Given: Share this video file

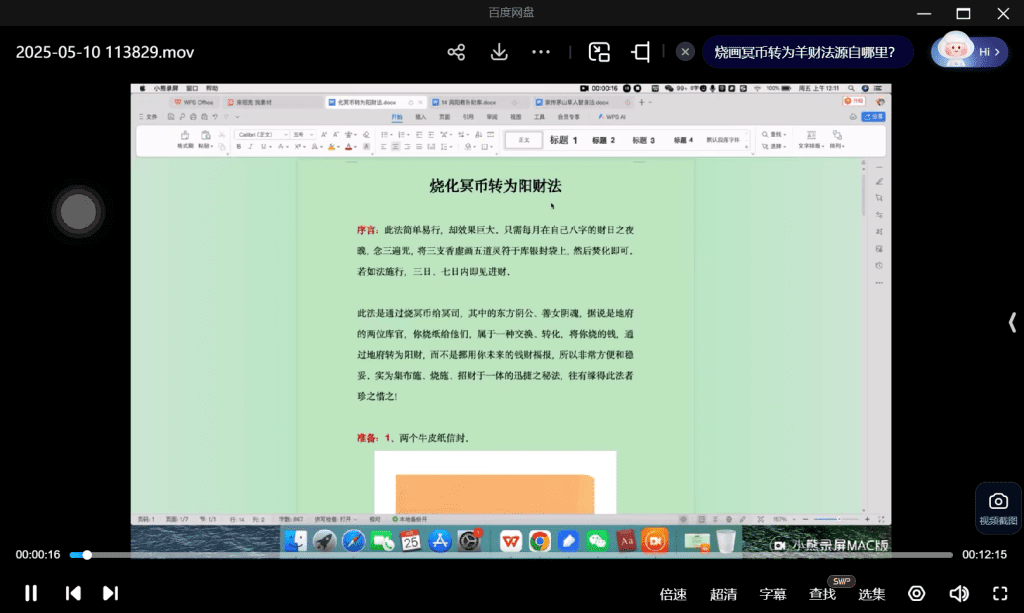Looking at the screenshot, I should 456,52.
